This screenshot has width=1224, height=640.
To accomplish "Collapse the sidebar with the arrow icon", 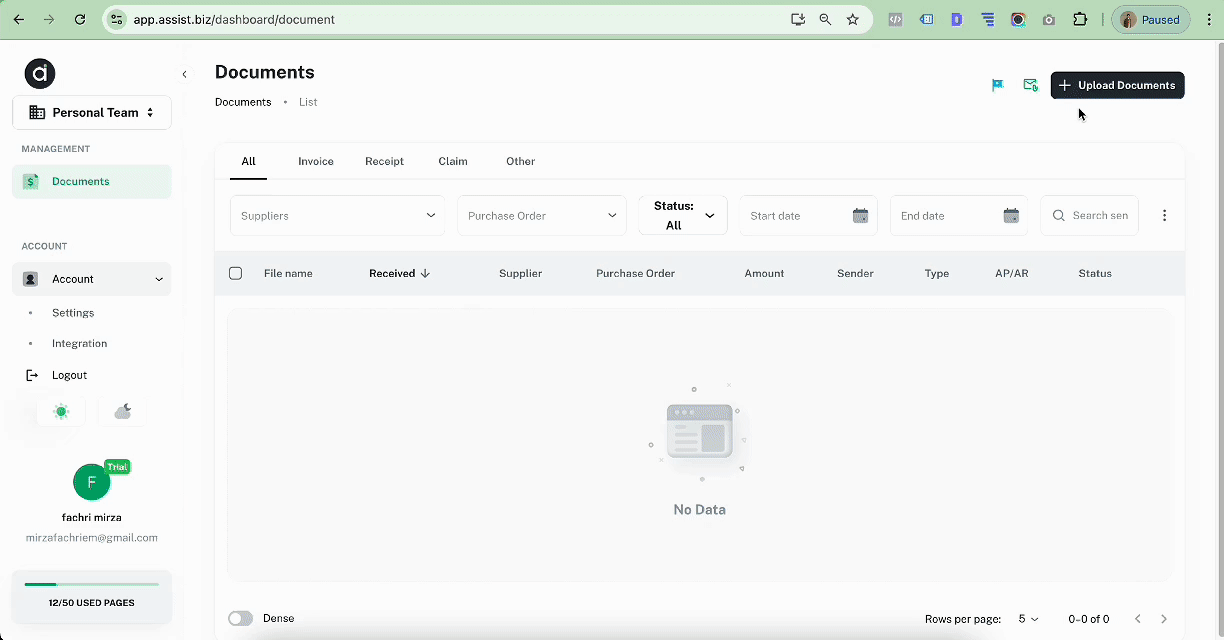I will pyautogui.click(x=184, y=74).
